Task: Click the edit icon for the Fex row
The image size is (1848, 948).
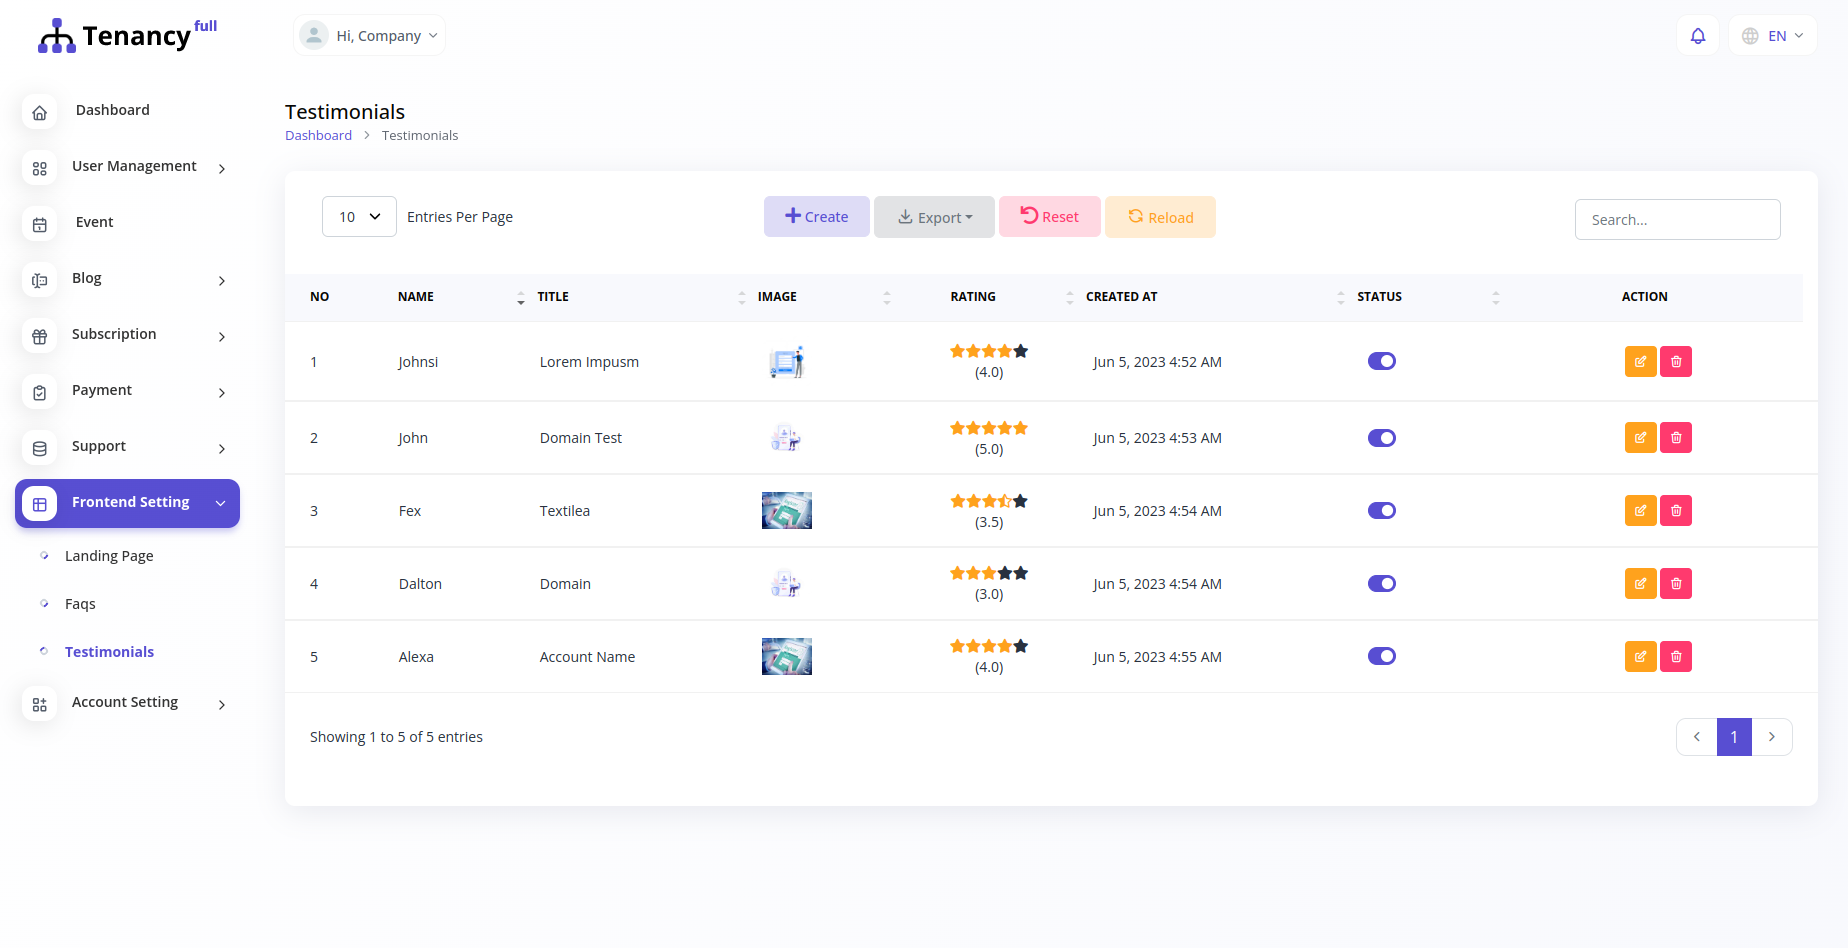Action: [1640, 511]
